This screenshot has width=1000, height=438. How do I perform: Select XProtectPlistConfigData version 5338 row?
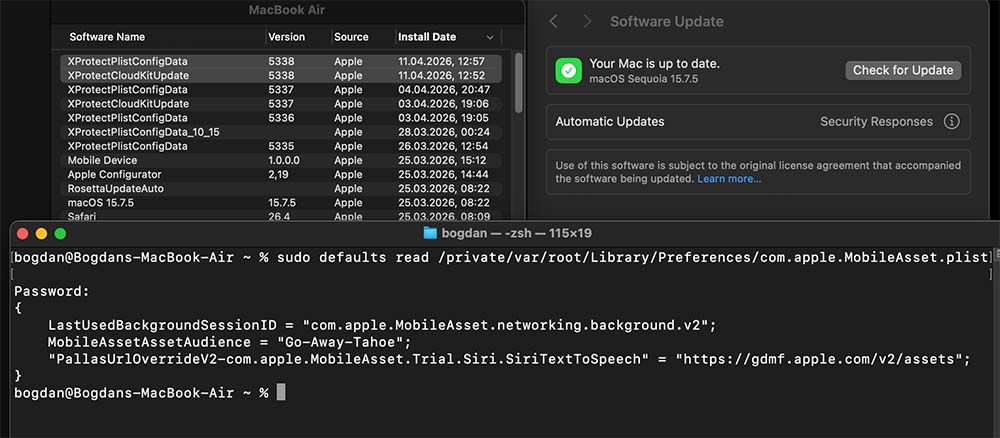coord(281,62)
